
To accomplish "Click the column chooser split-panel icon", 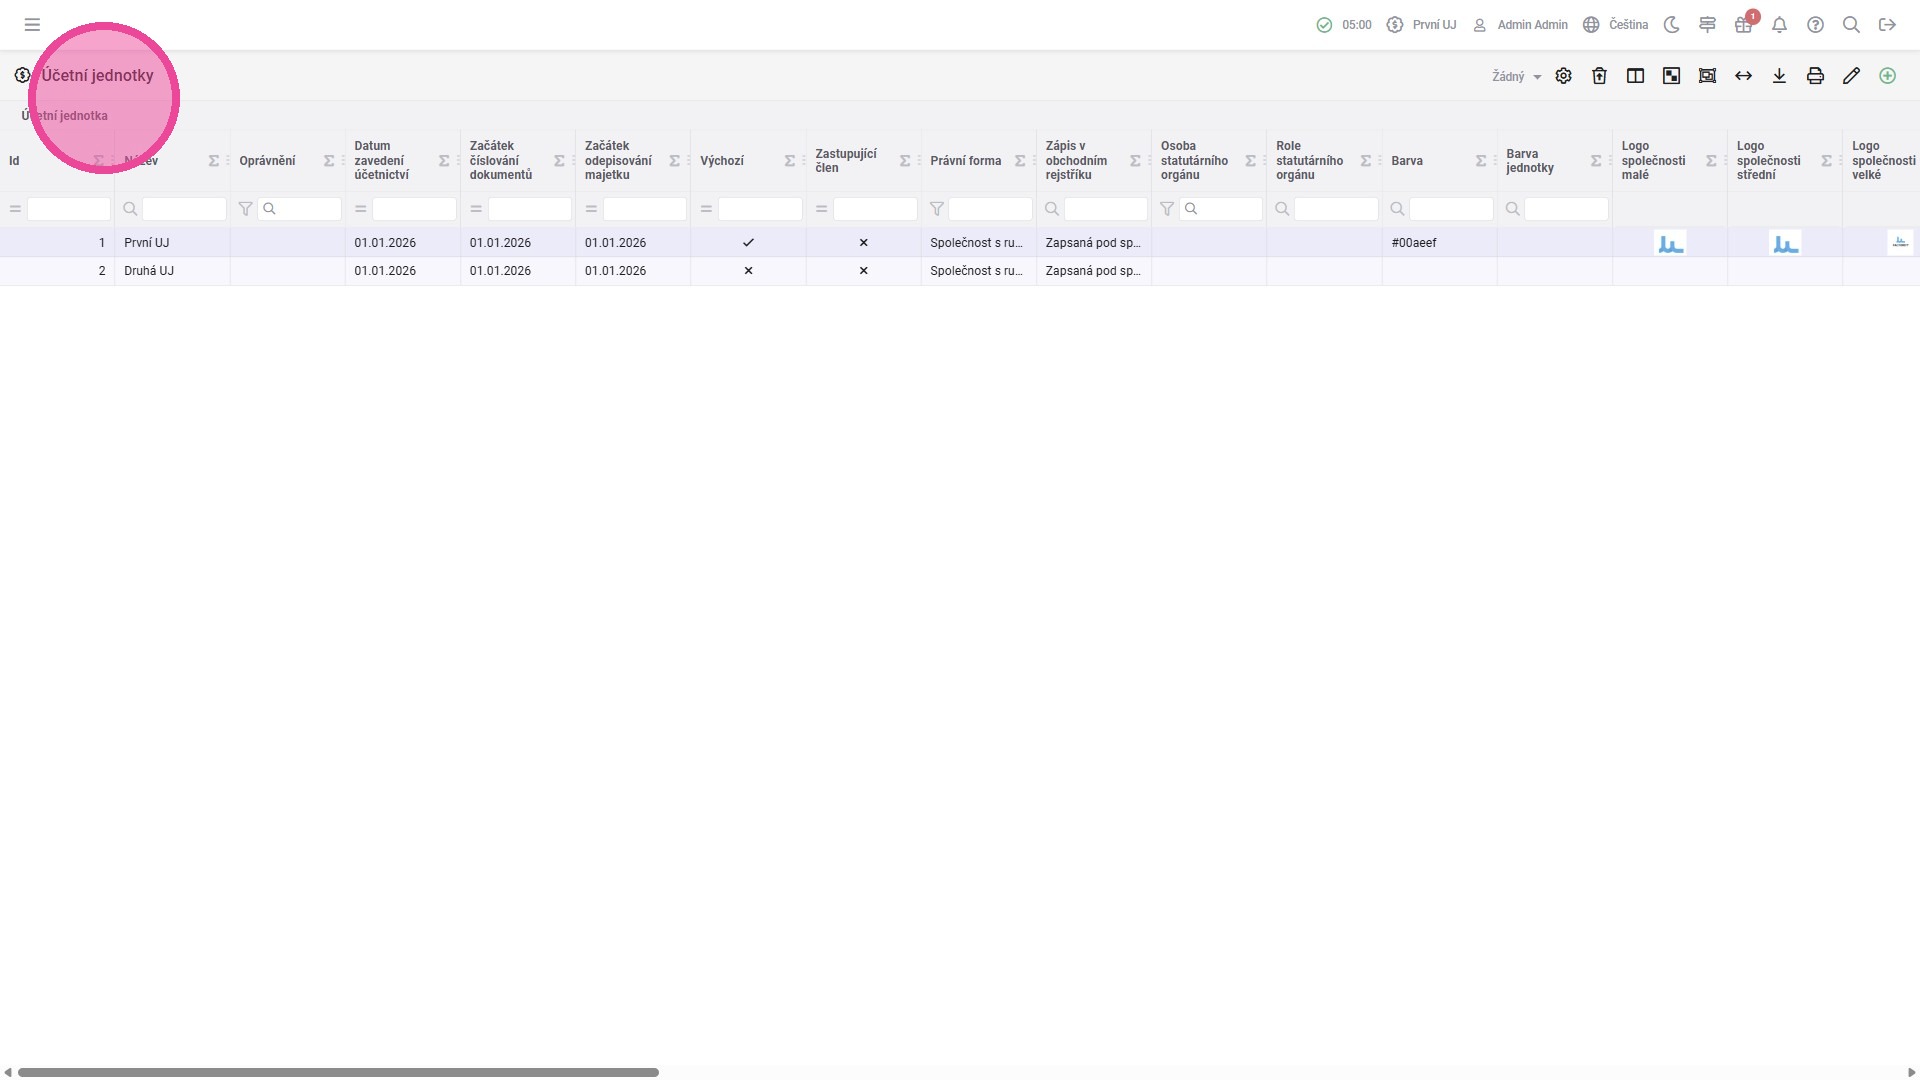I will [x=1635, y=76].
